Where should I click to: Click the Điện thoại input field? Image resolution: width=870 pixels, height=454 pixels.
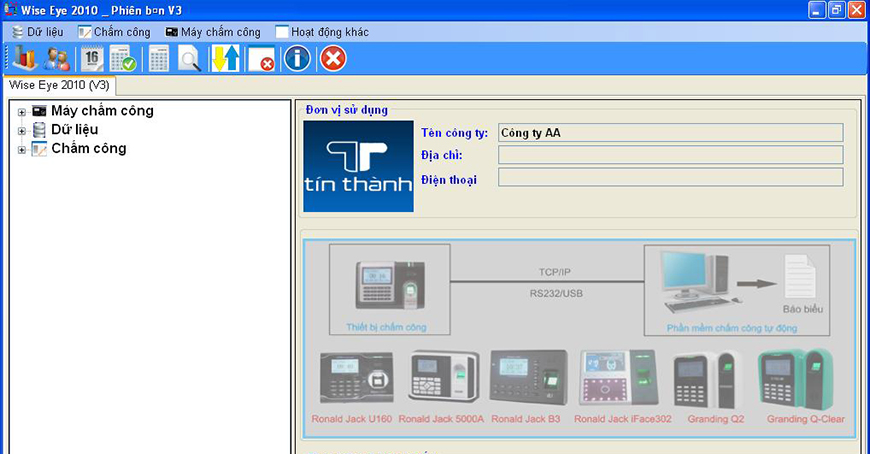[x=670, y=177]
